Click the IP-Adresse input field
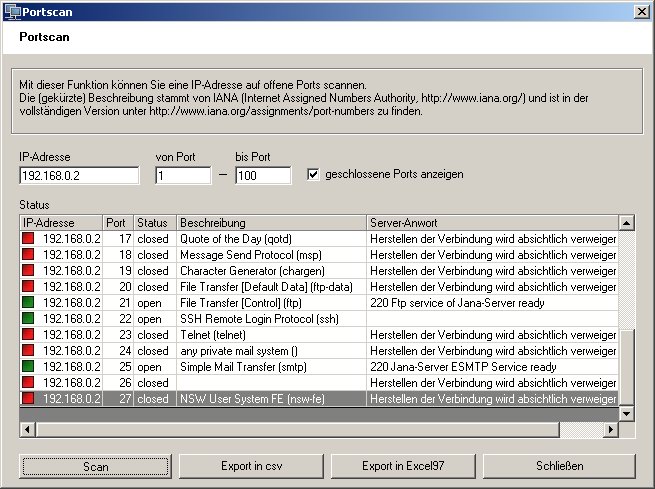The width and height of the screenshot is (655, 489). click(79, 175)
